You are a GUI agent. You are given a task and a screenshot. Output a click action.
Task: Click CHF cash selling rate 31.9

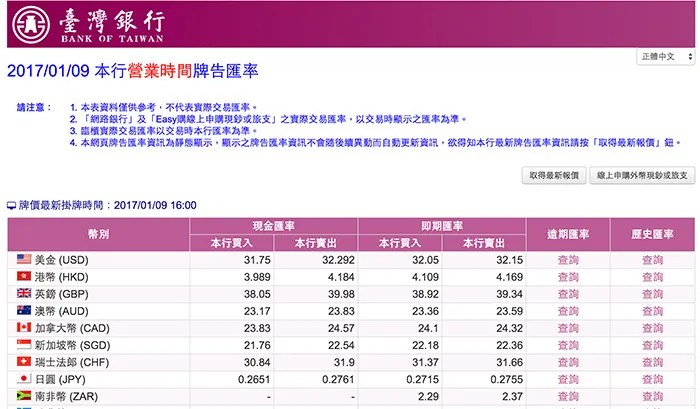[344, 362]
